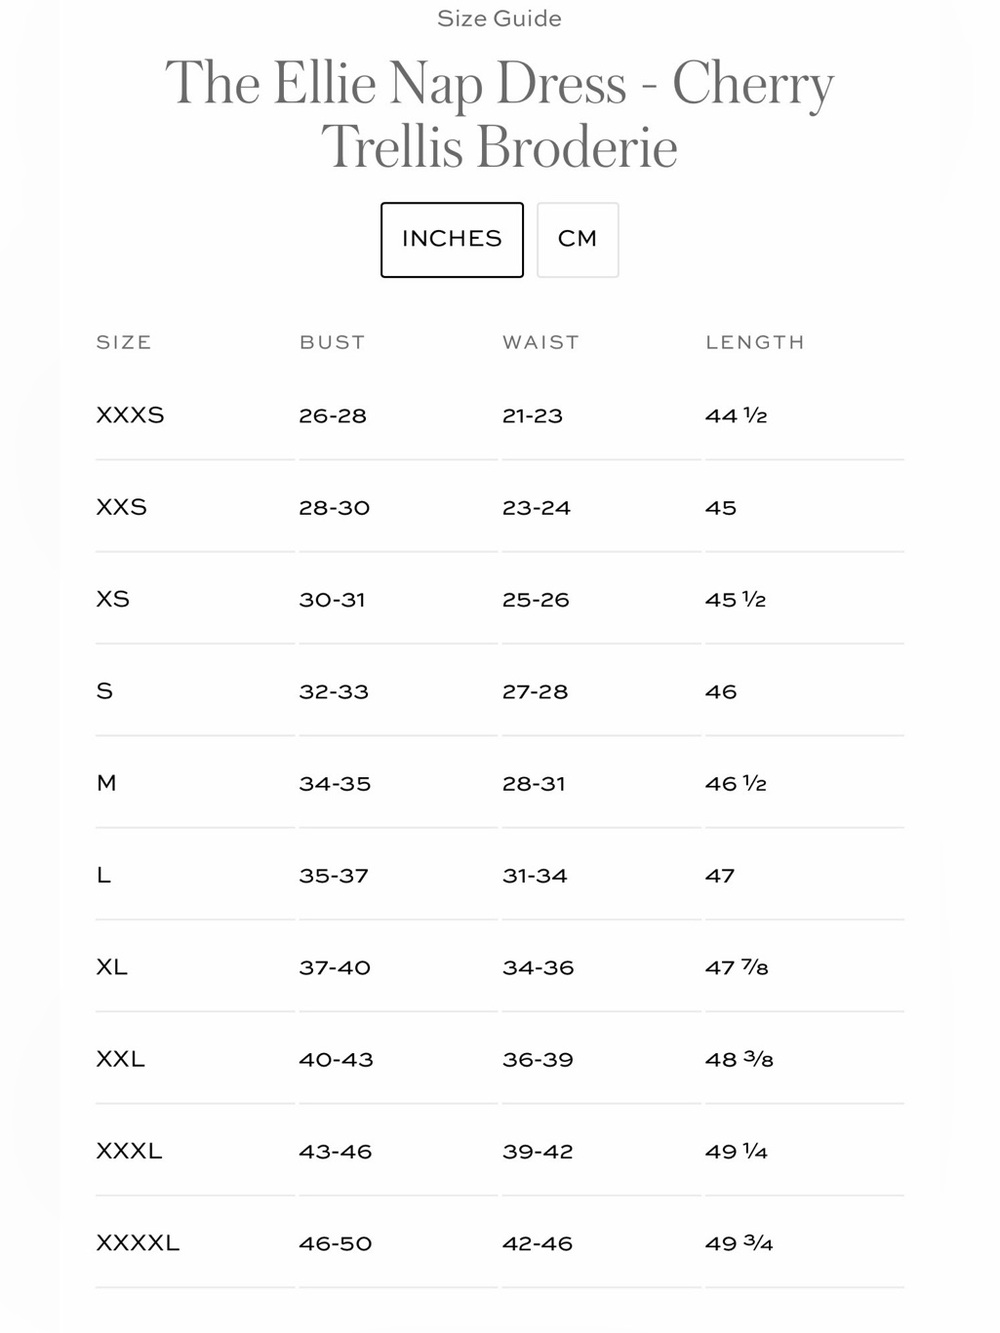Click bust value 32-33 for size S
The width and height of the screenshot is (1000, 1333).
coord(334,692)
